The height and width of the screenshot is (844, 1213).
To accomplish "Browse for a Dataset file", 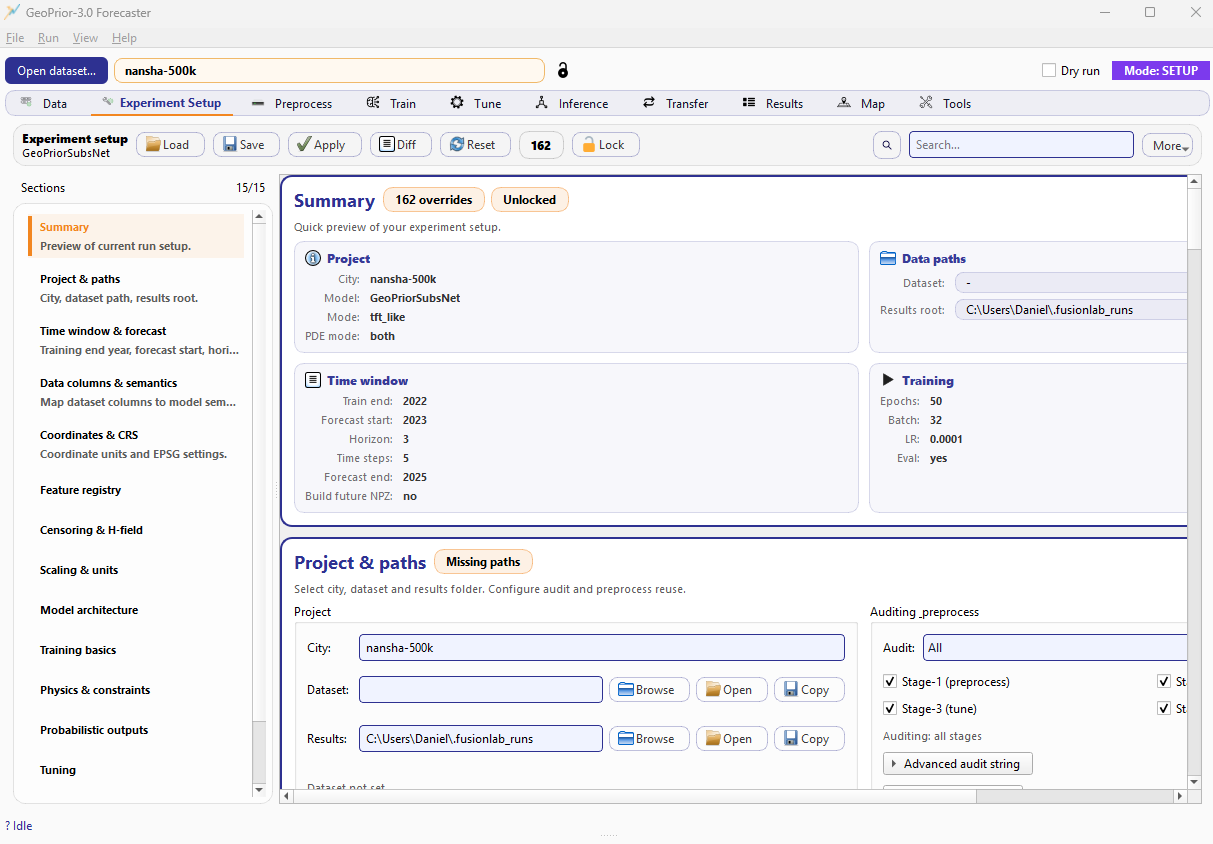I will point(648,690).
